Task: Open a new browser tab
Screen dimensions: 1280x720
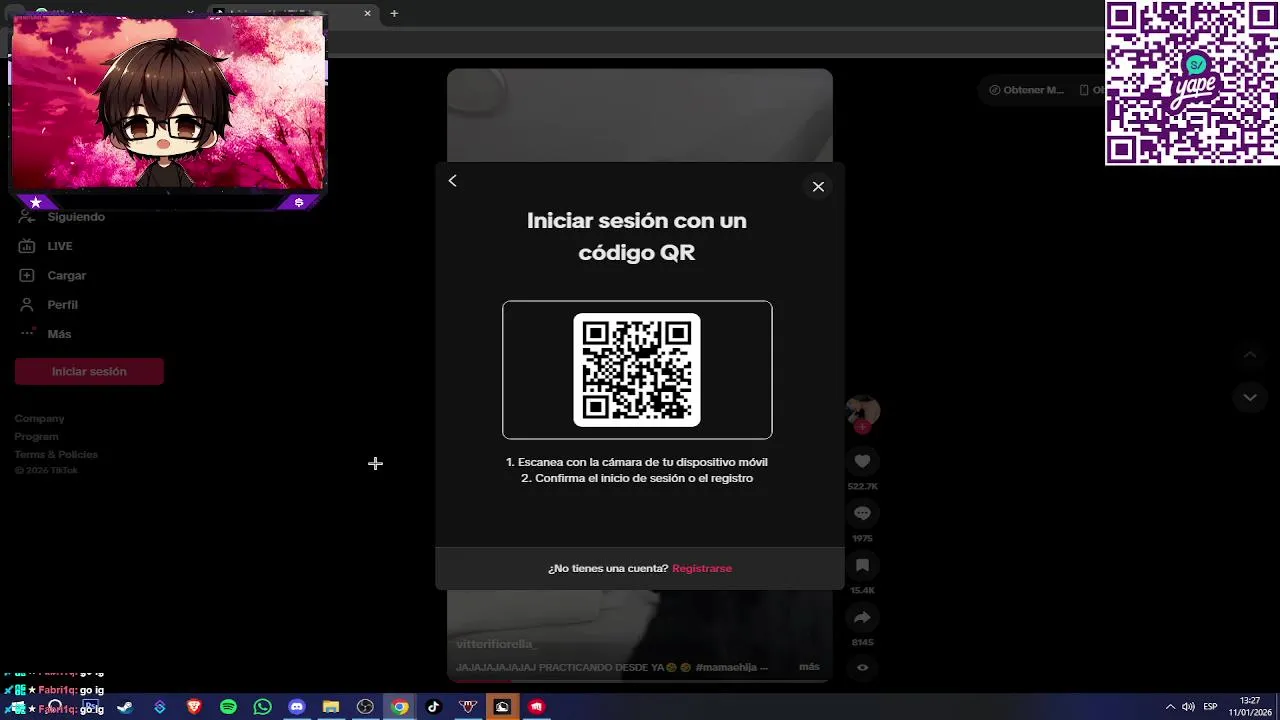Action: [394, 13]
